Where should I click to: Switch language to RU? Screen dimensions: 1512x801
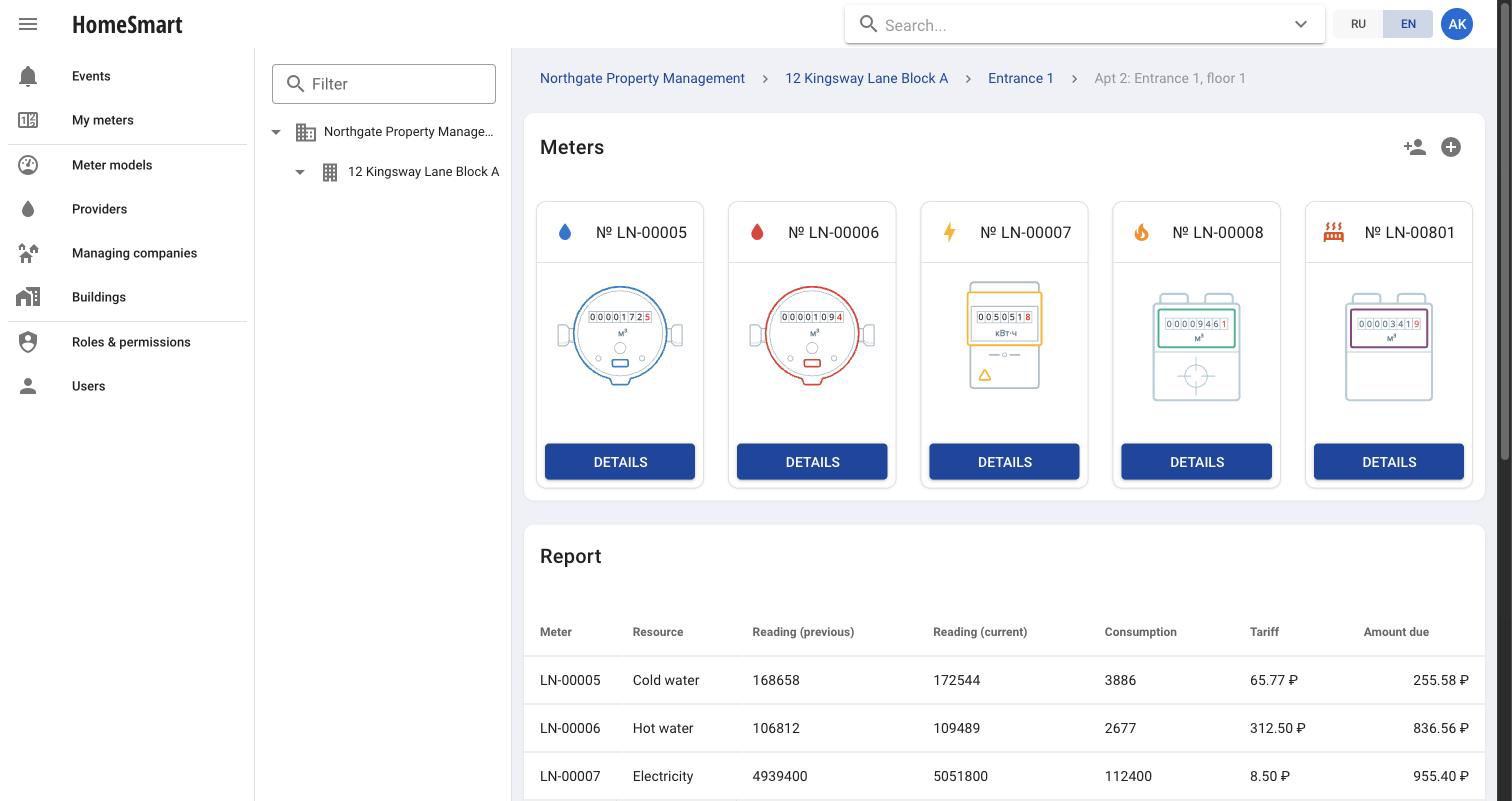[1358, 24]
